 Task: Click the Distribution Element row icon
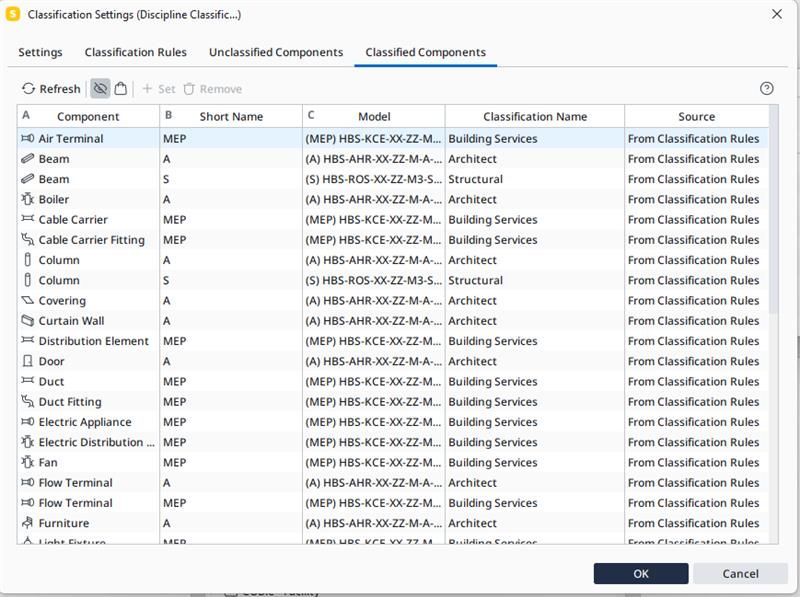tap(28, 340)
